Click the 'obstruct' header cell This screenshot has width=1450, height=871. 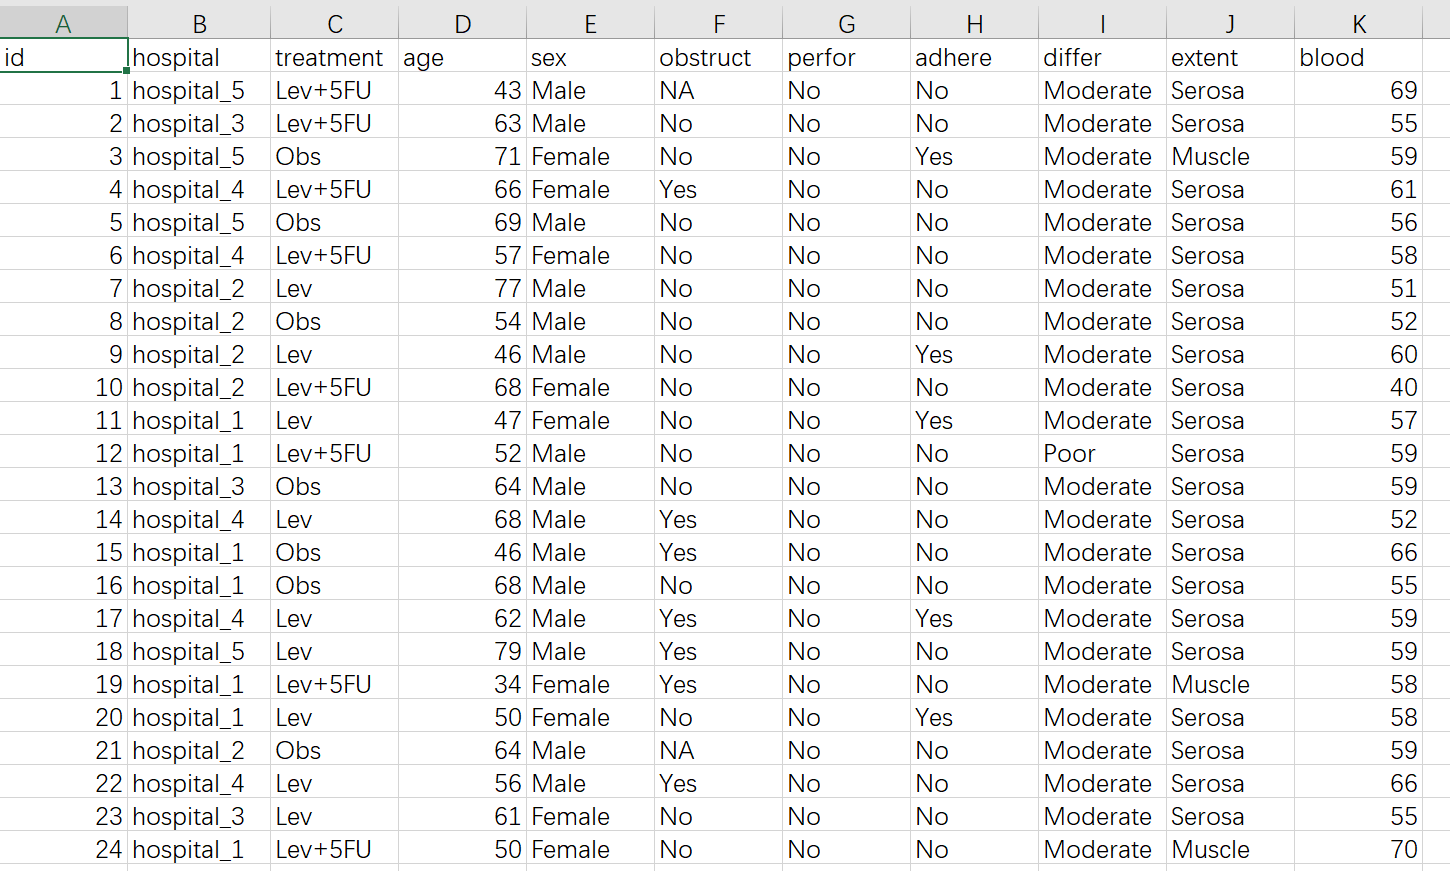tap(718, 57)
